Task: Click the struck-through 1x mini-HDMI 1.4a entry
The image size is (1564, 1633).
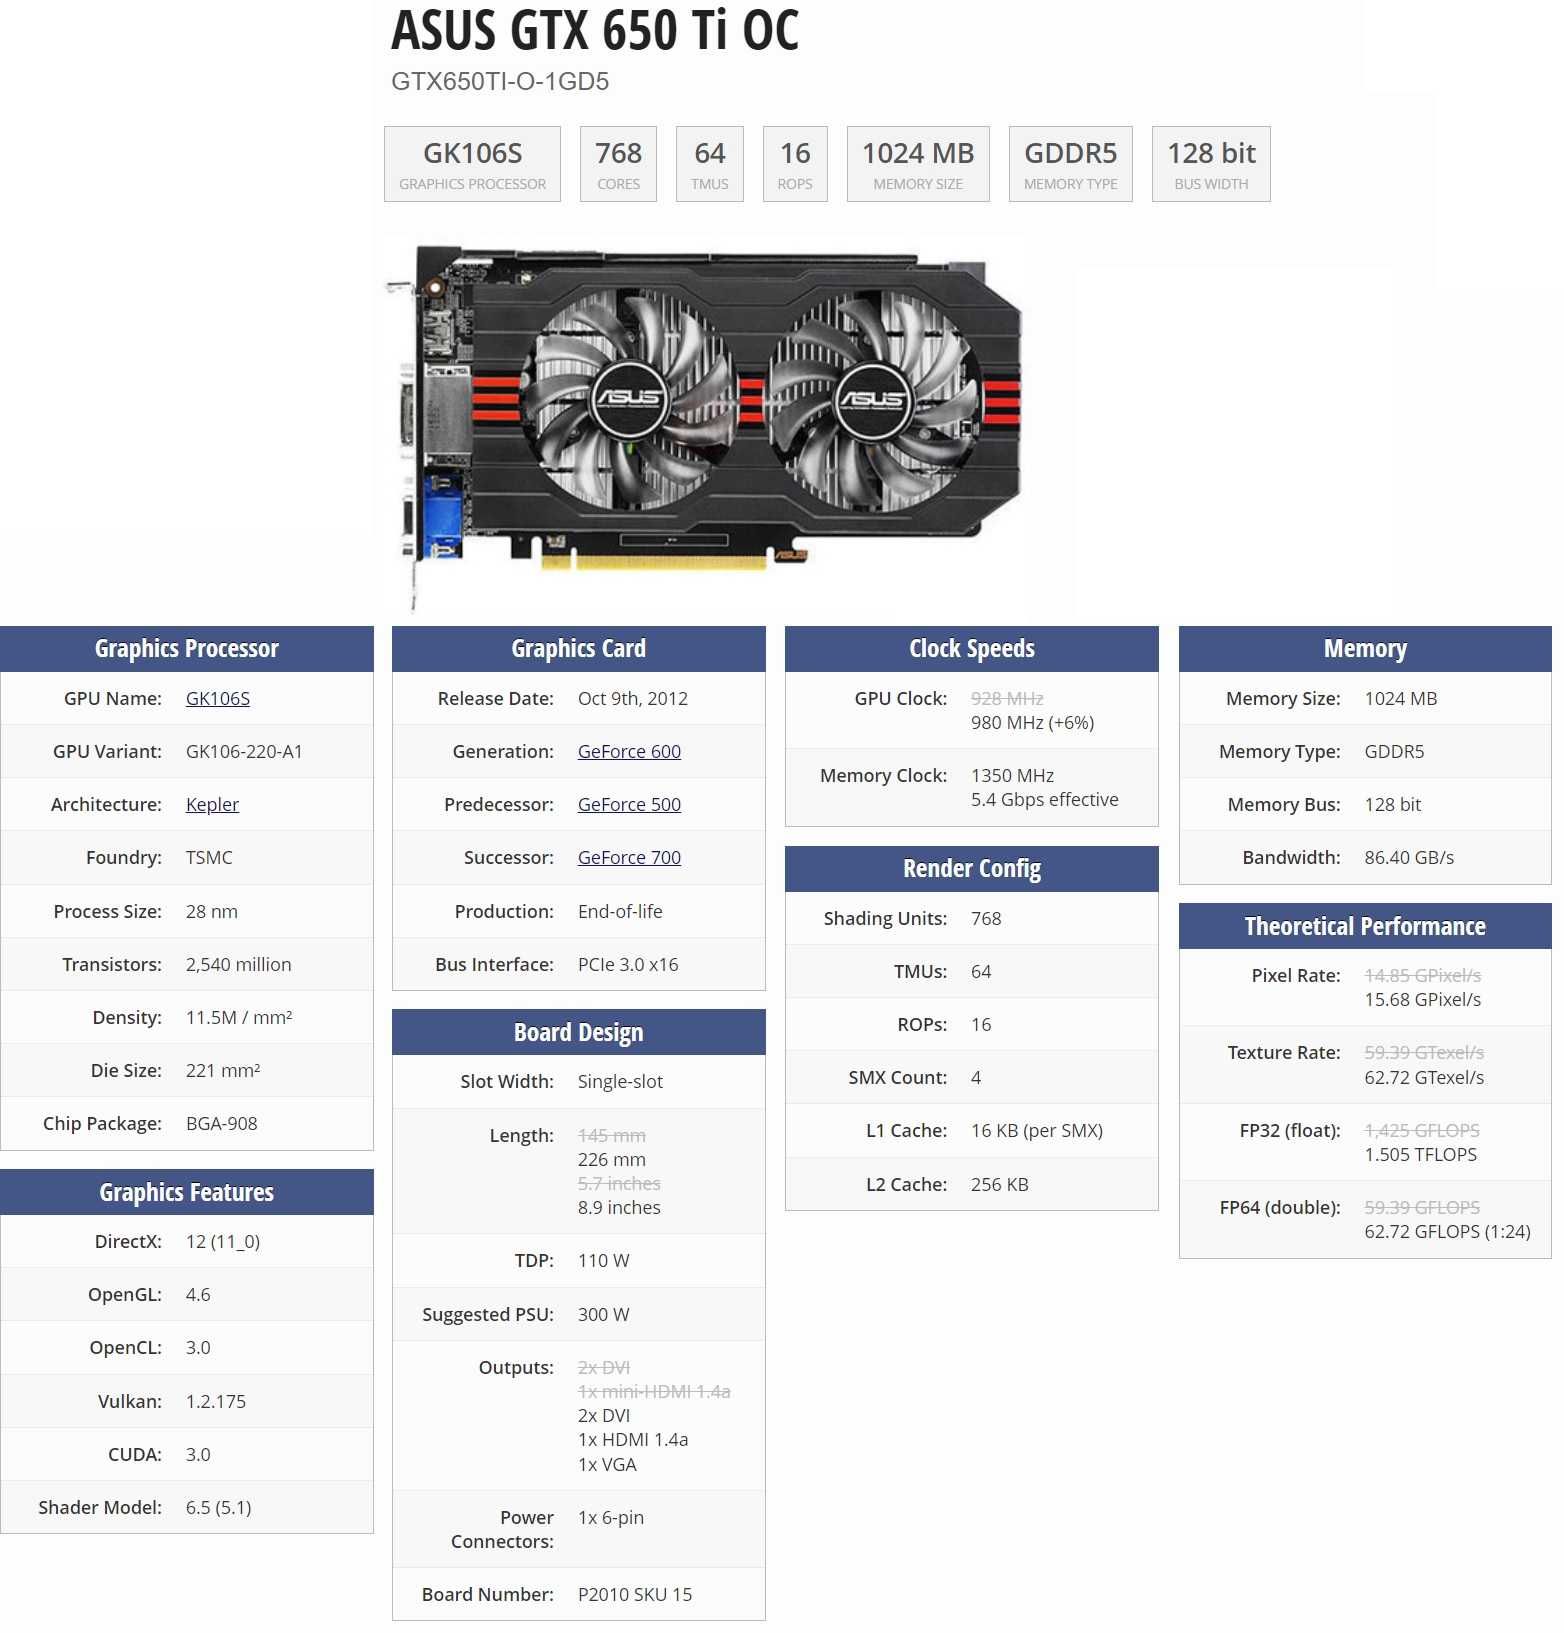Action: [654, 1391]
